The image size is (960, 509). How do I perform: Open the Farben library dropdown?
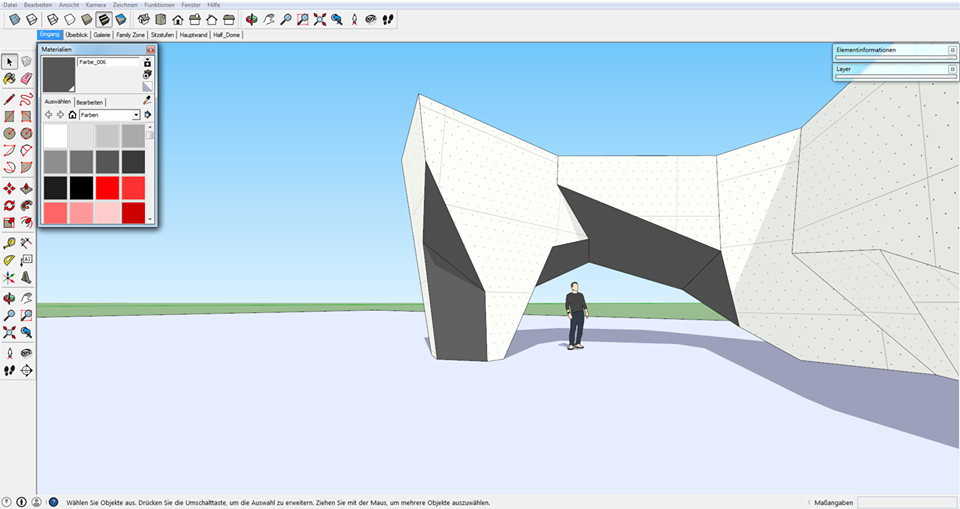[136, 115]
